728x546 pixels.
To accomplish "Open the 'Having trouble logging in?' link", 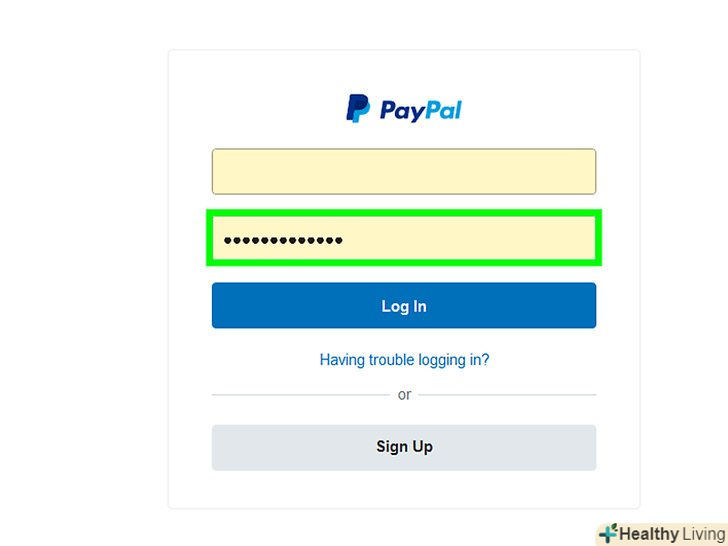I will 404,360.
